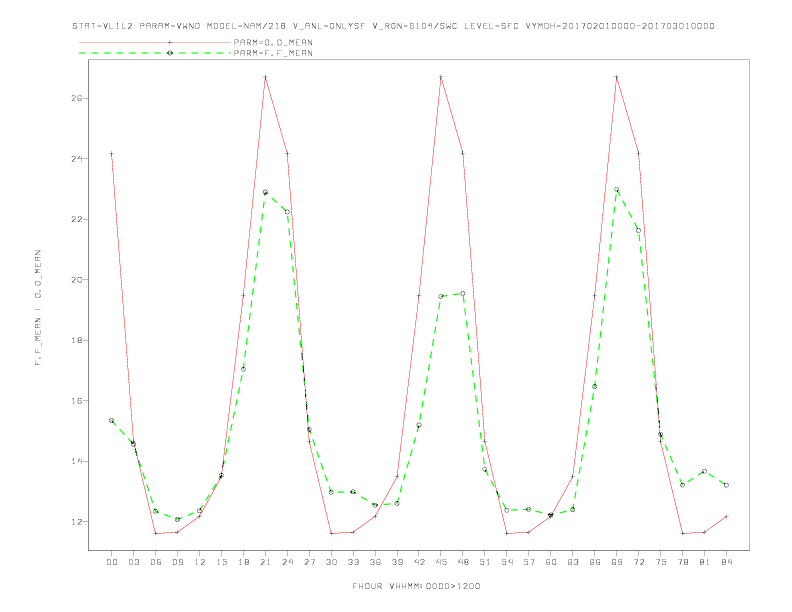This screenshot has width=792, height=612.
Task: Click the green circle data point at hour 00
Action: click(x=112, y=421)
